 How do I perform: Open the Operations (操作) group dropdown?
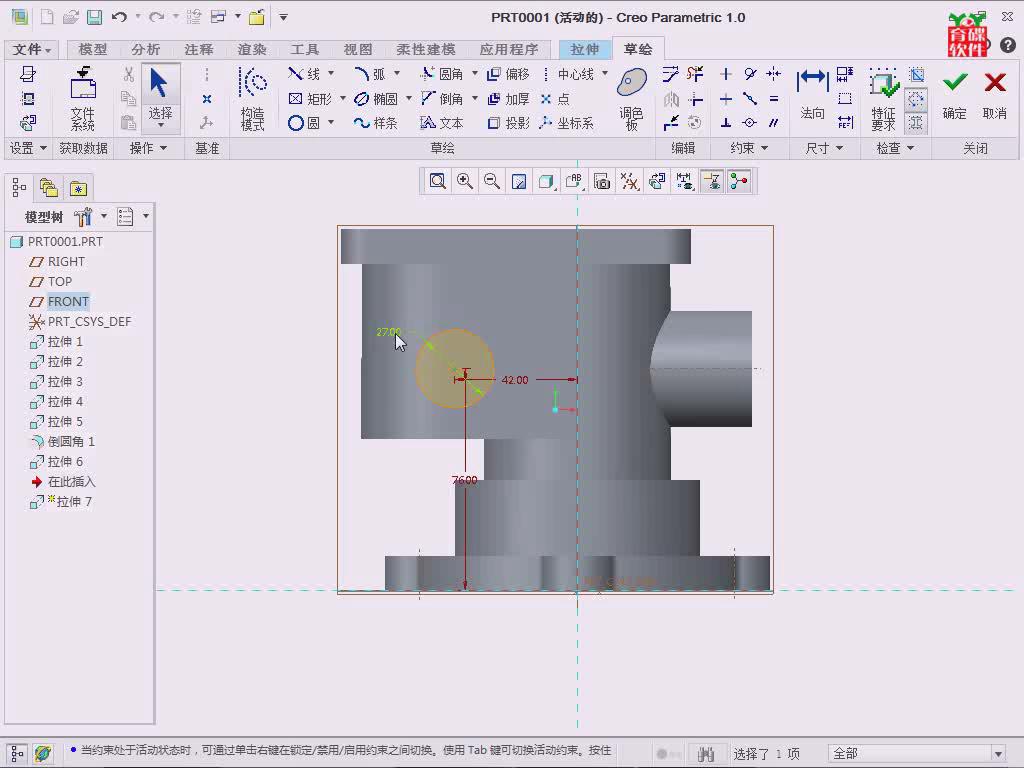click(x=148, y=148)
